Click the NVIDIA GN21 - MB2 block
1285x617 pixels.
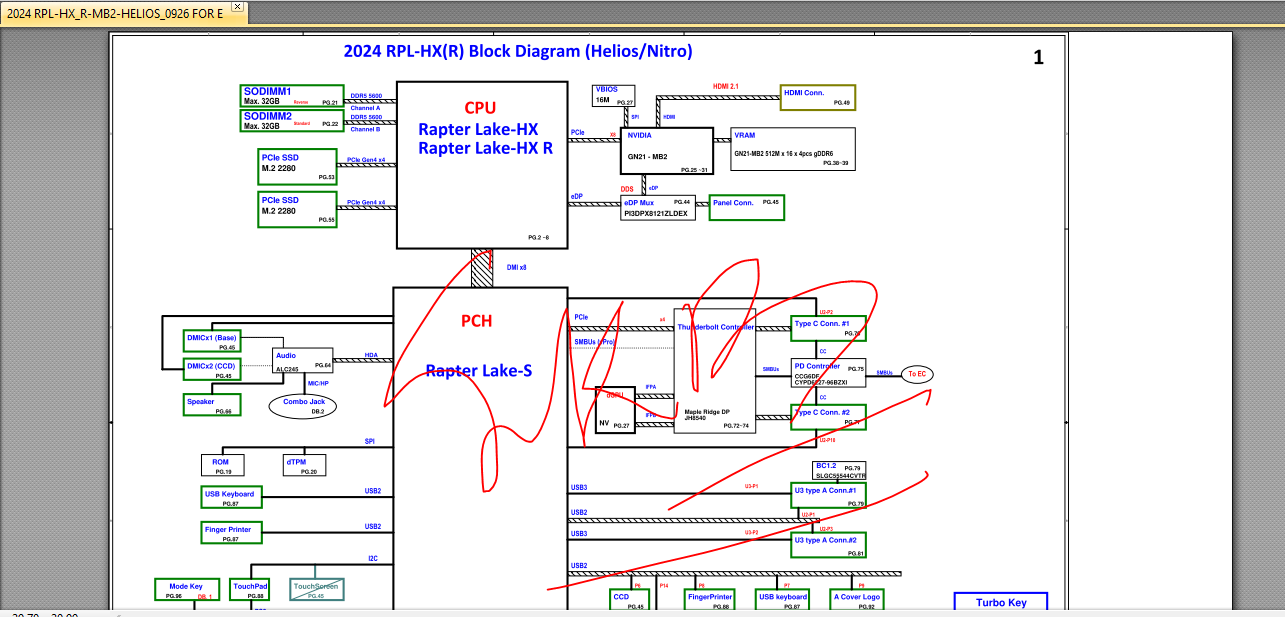coord(667,150)
